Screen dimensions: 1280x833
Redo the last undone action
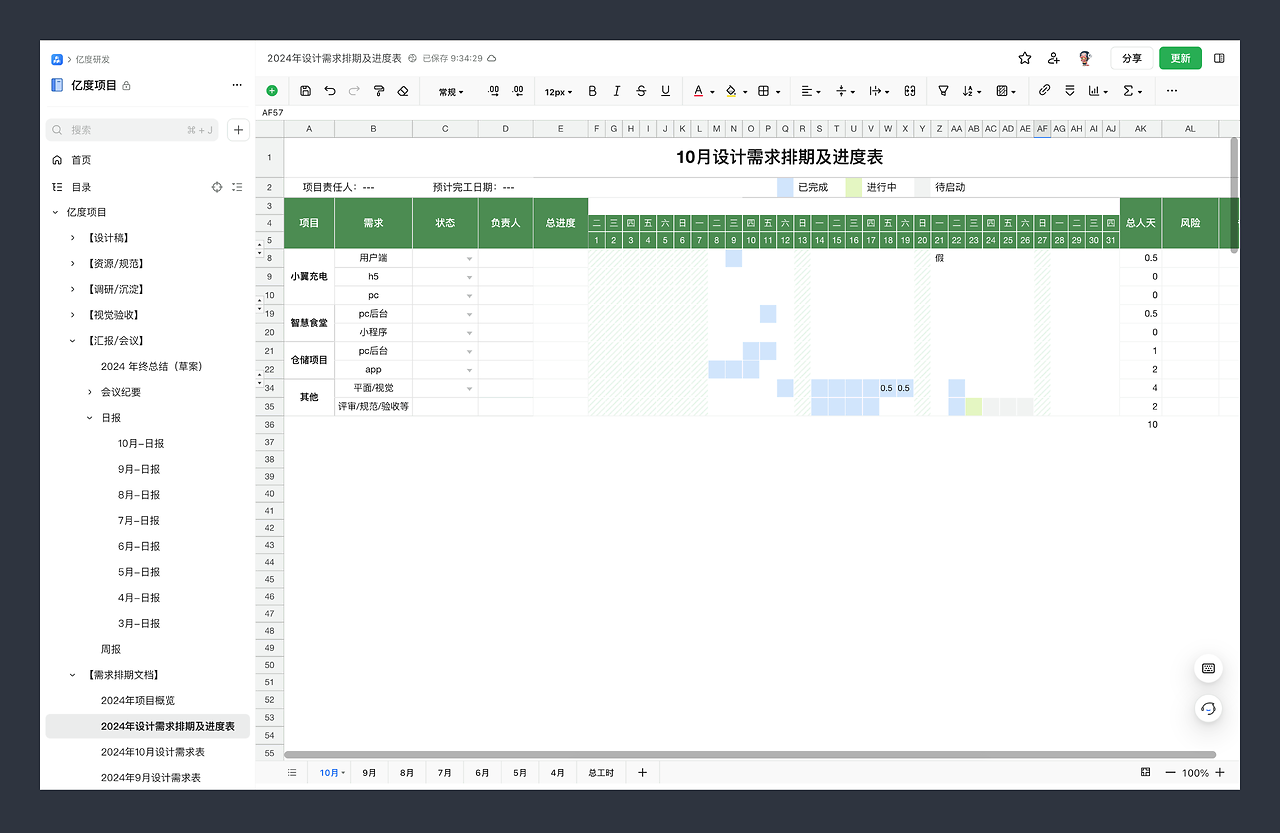coord(354,91)
